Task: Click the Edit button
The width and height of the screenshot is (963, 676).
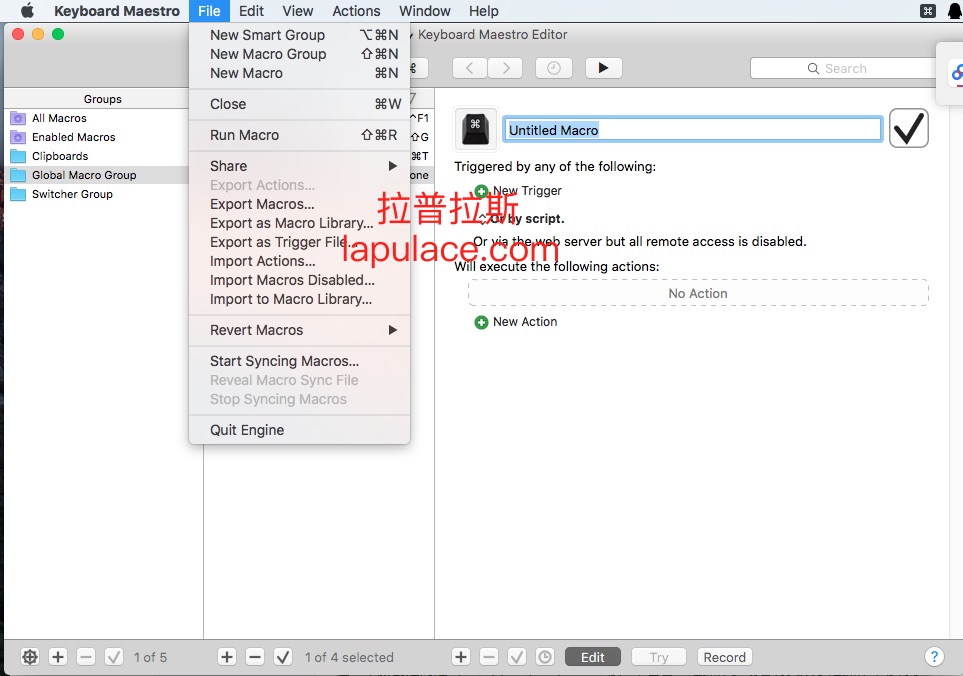Action: point(592,657)
